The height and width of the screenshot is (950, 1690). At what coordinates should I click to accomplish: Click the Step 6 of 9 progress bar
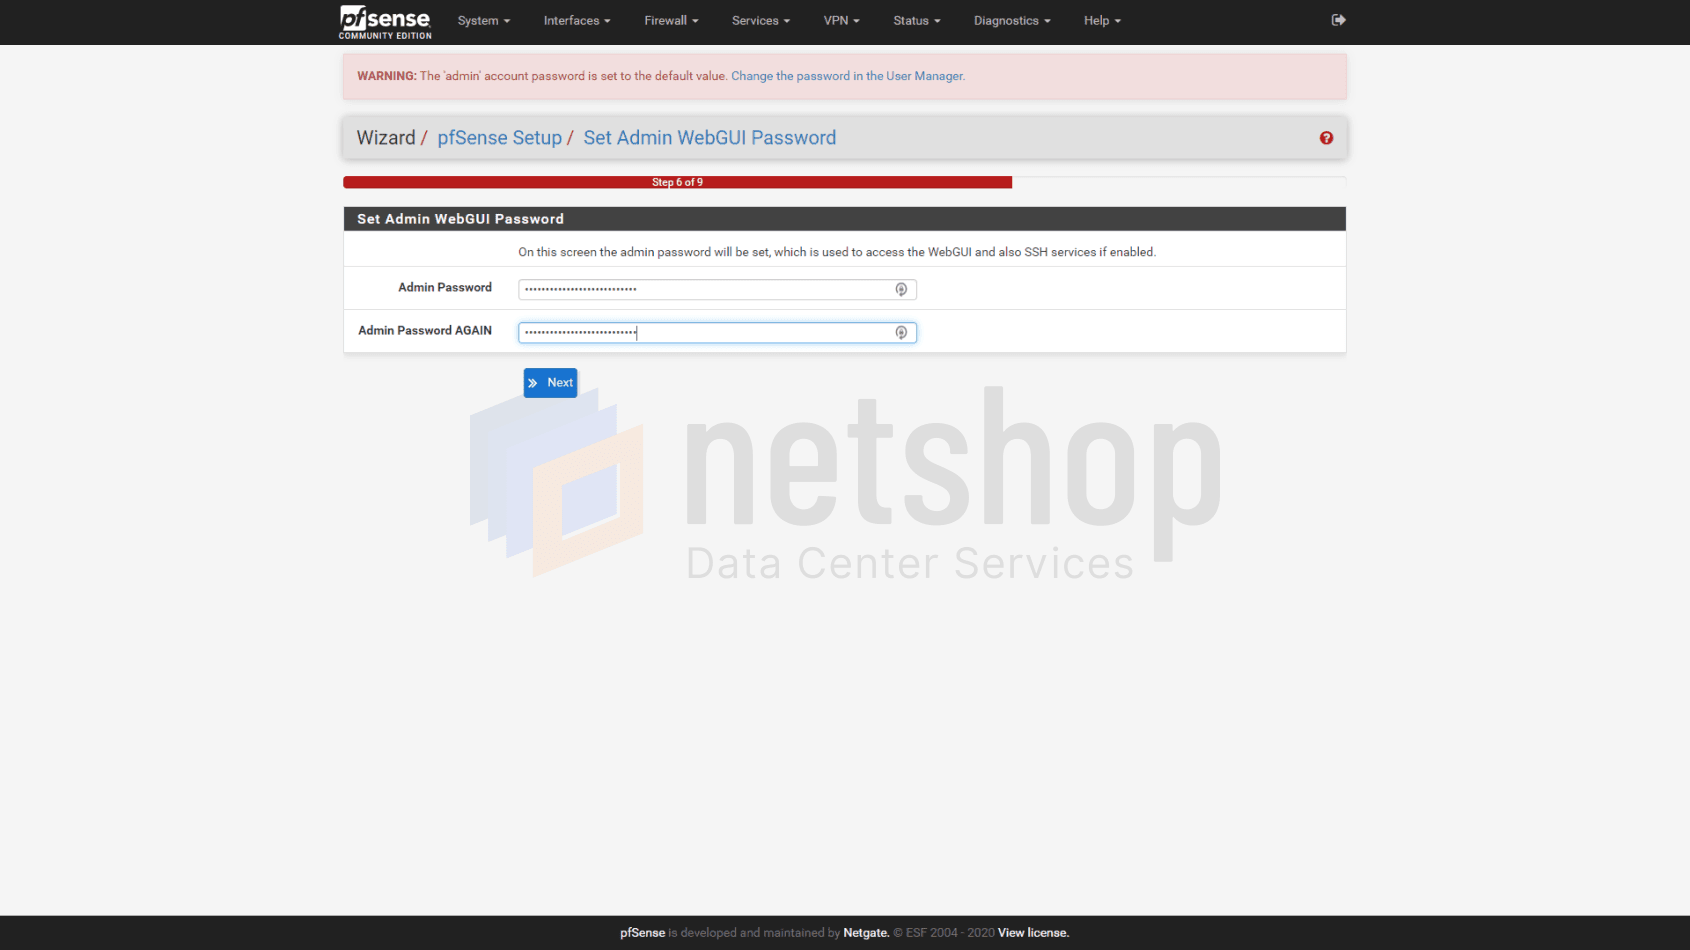coord(677,182)
